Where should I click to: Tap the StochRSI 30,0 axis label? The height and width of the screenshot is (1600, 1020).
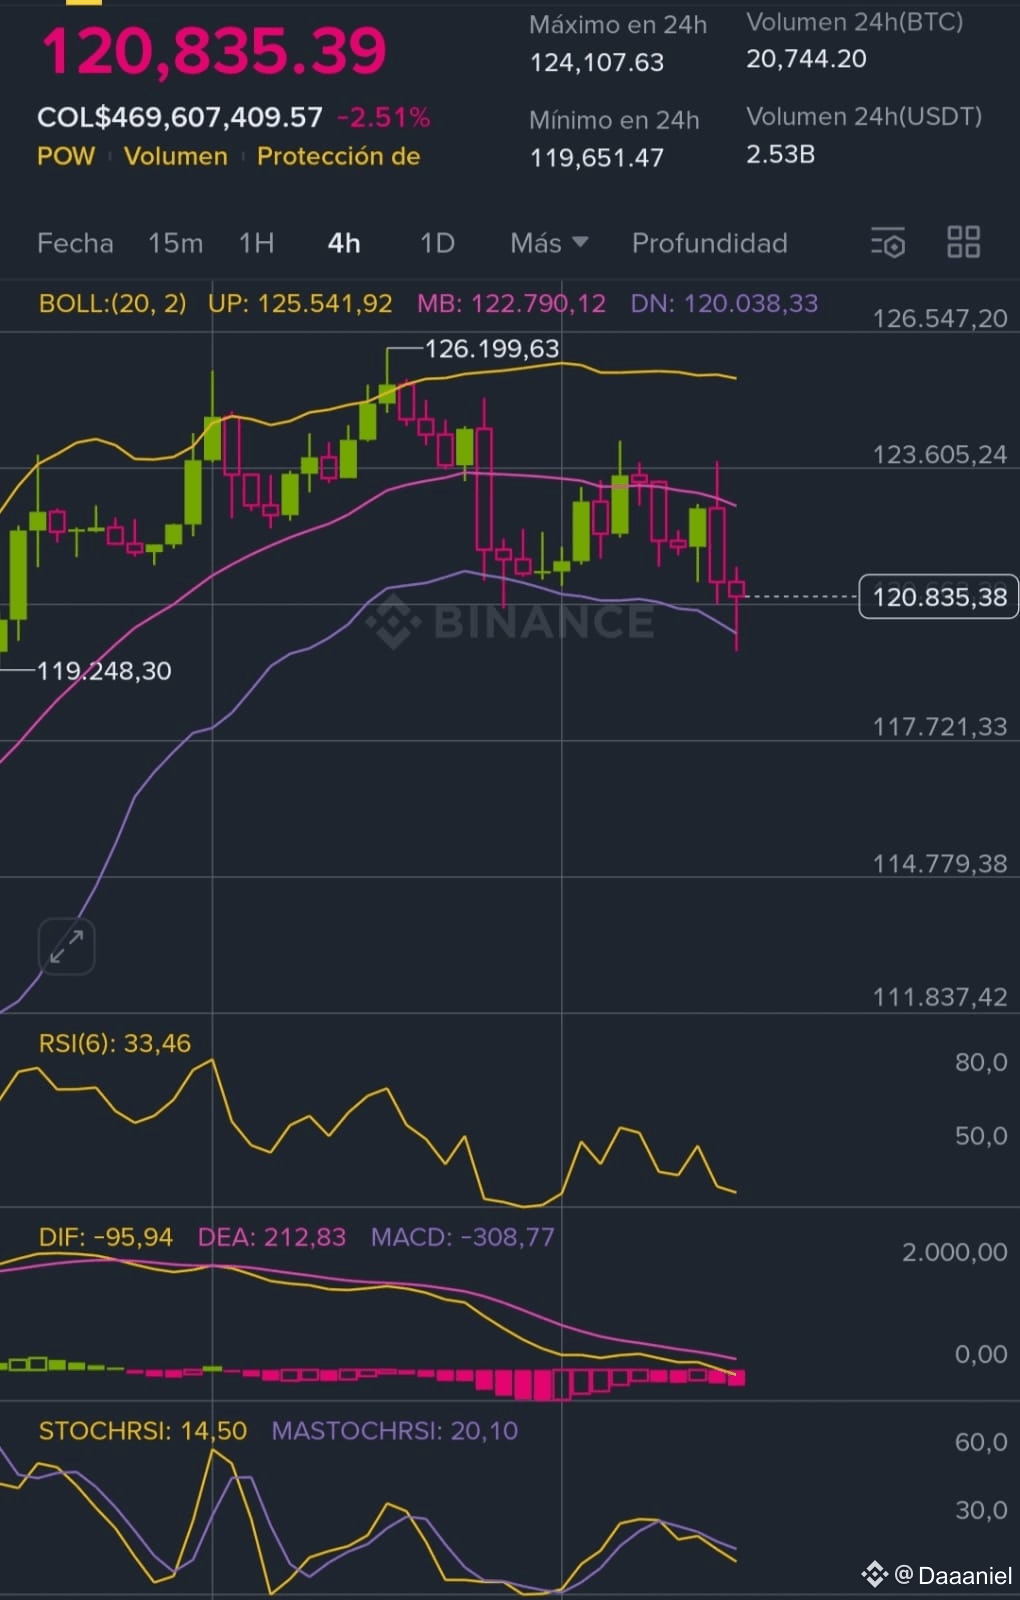(981, 1510)
